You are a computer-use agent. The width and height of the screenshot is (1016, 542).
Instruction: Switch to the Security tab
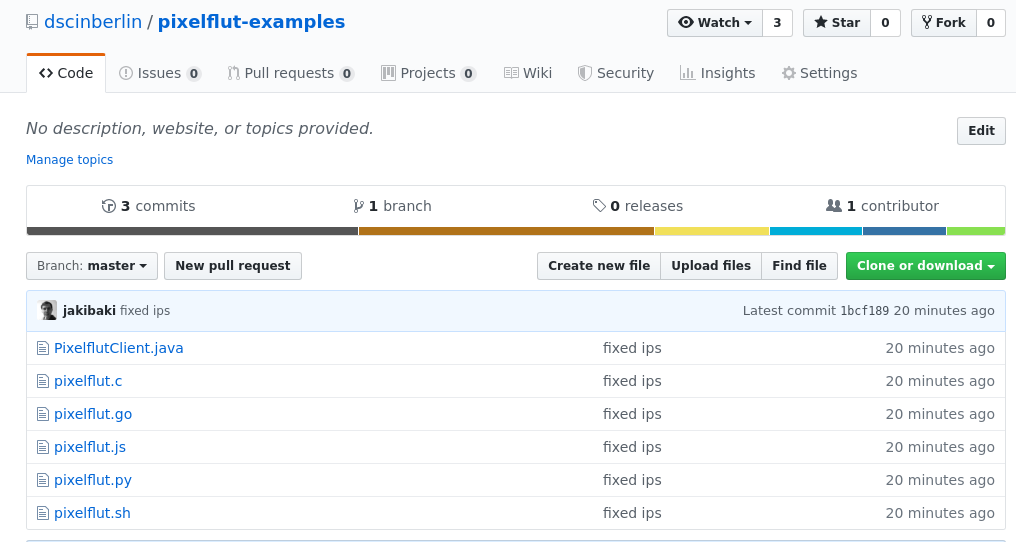click(616, 73)
